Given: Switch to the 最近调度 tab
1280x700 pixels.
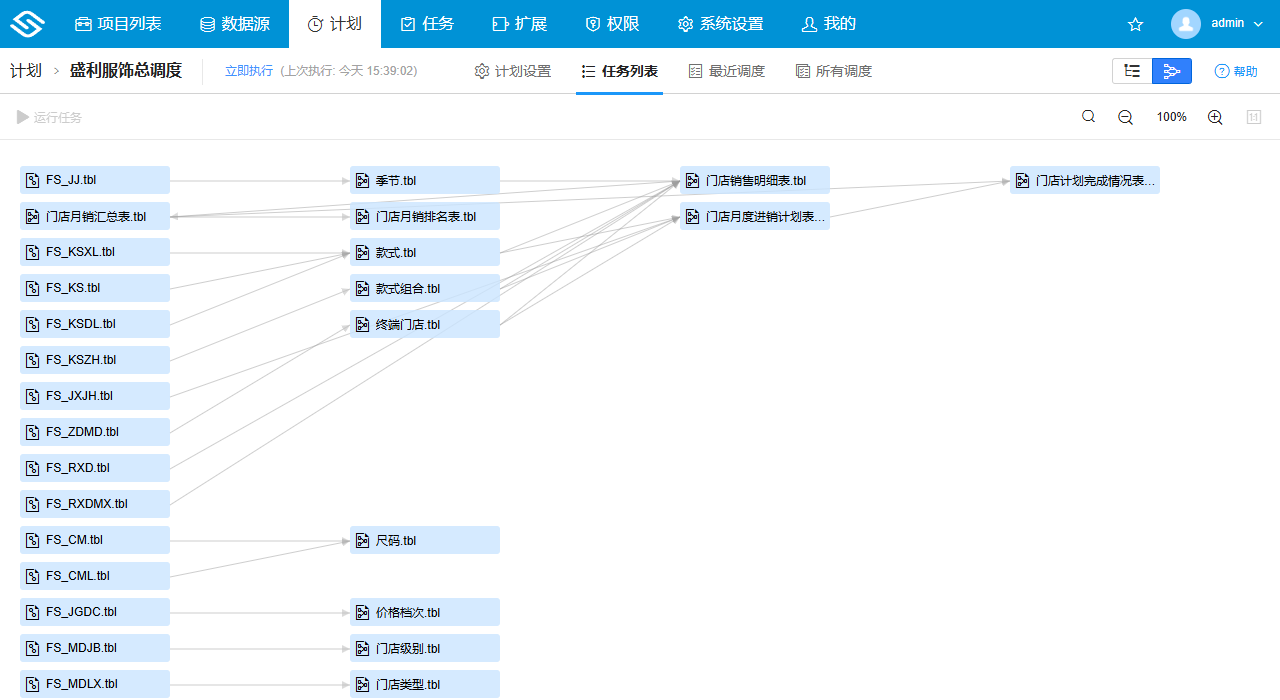Looking at the screenshot, I should (x=727, y=71).
